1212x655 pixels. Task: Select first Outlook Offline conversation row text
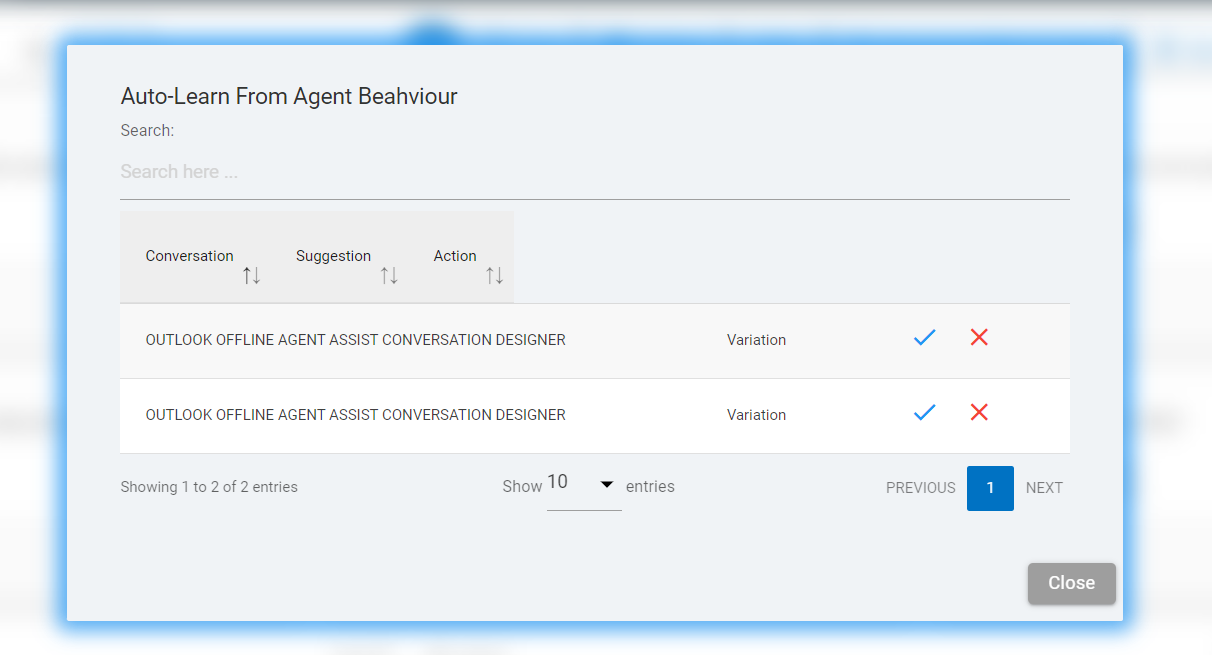point(355,340)
